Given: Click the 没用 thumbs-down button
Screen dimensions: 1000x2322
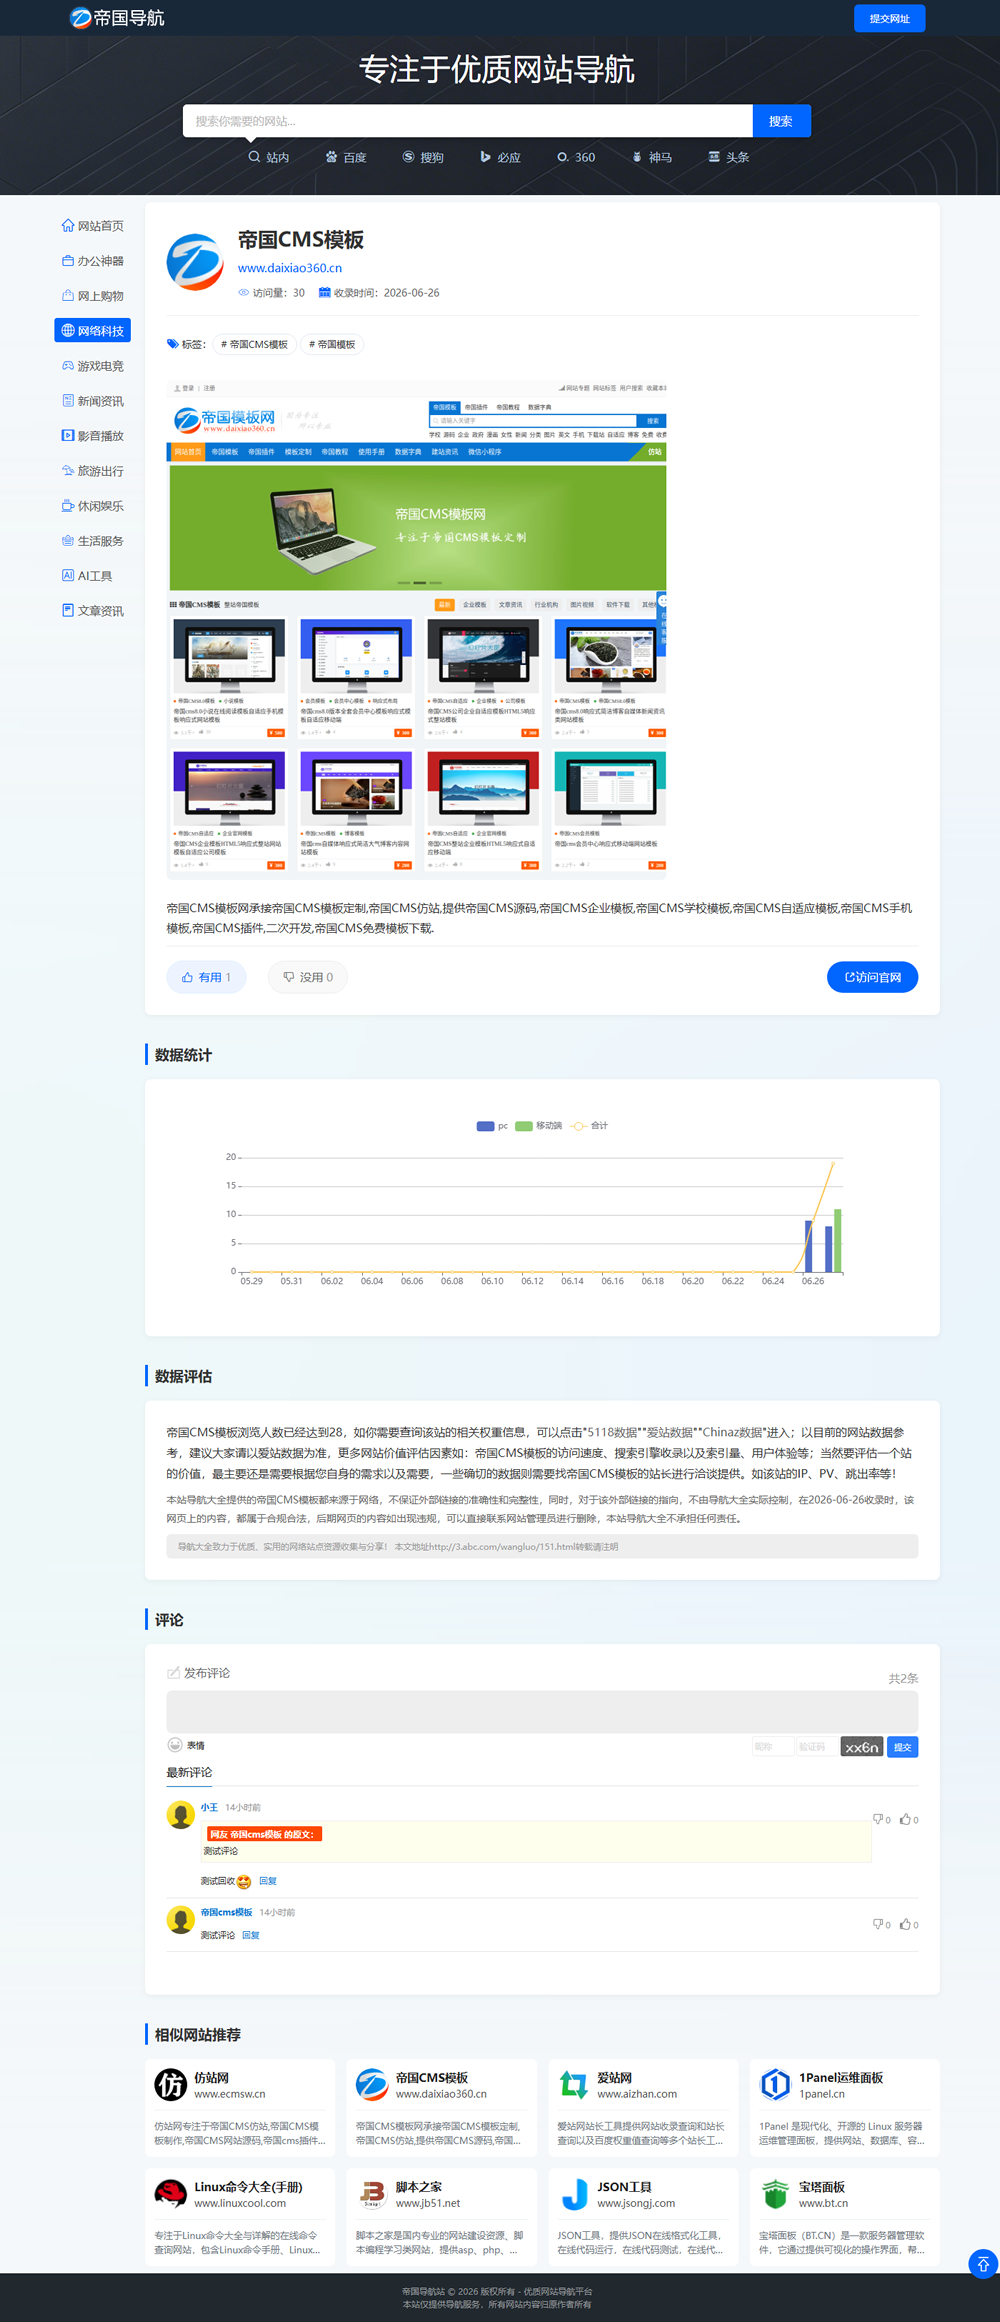Looking at the screenshot, I should (308, 977).
